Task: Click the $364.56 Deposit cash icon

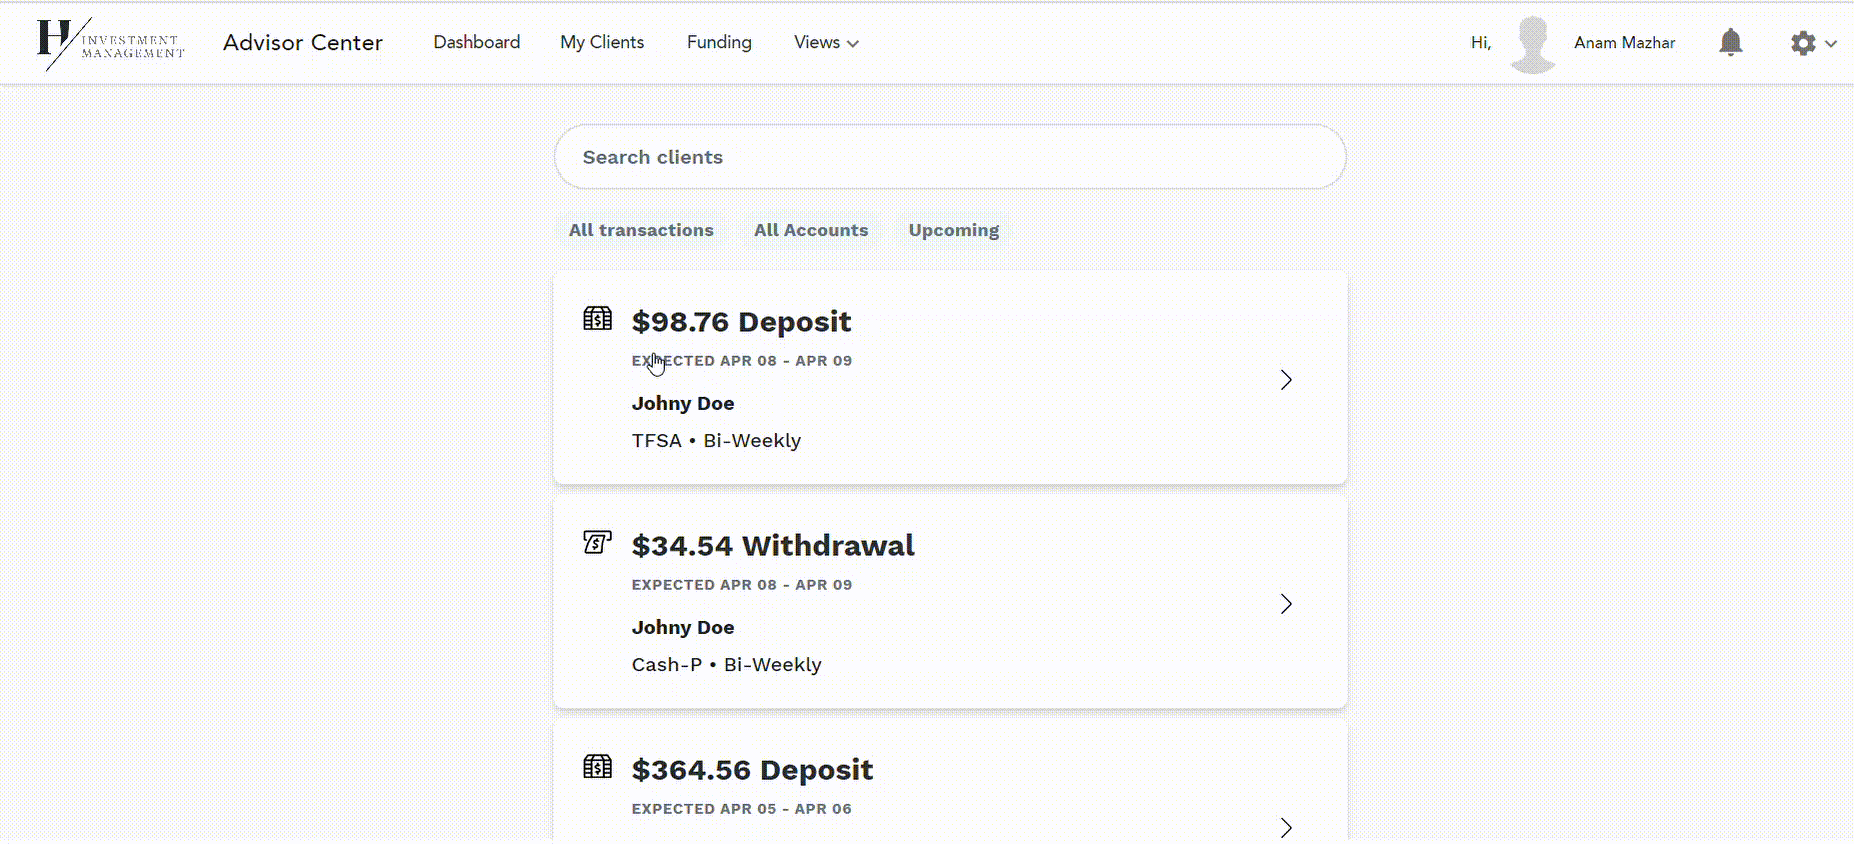Action: click(x=597, y=767)
